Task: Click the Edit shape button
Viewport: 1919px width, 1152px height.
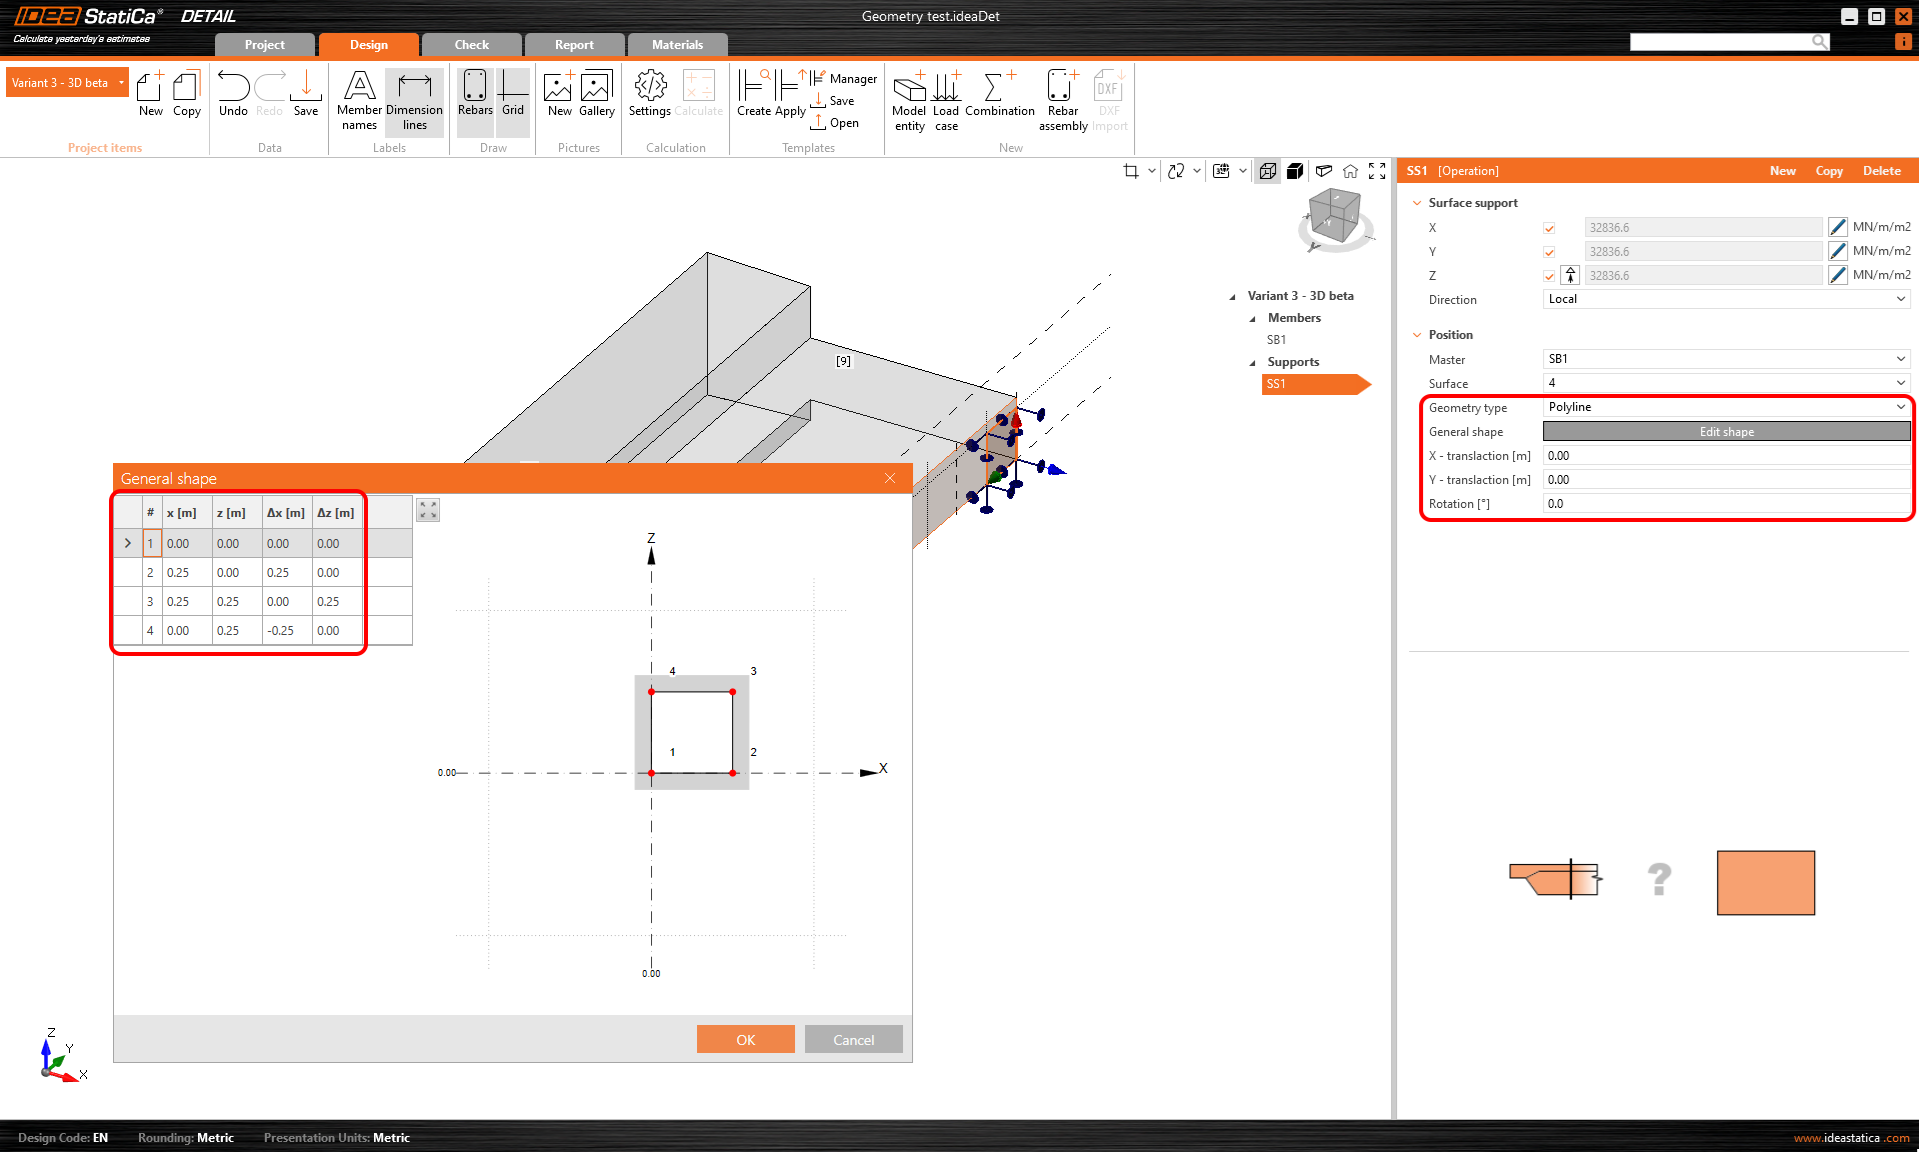Action: (1726, 432)
